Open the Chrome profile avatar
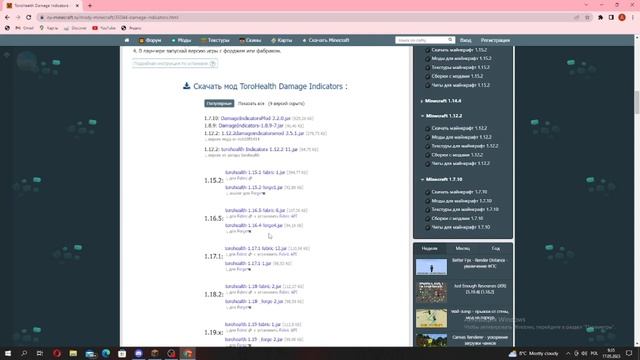This screenshot has height=360, width=640. [622, 18]
